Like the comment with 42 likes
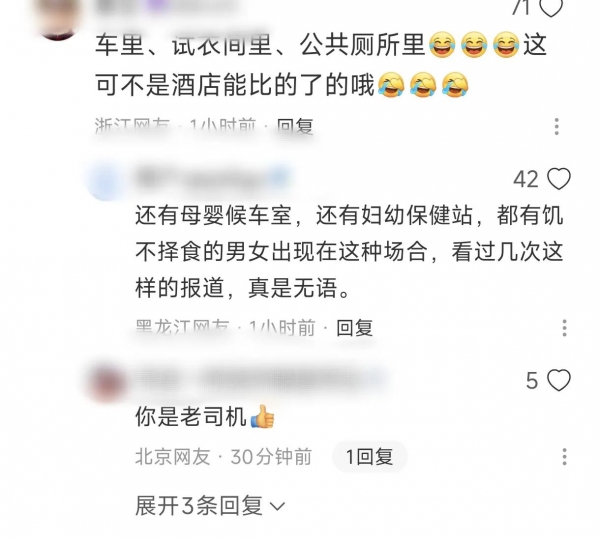This screenshot has height=540, width=600. [x=559, y=179]
